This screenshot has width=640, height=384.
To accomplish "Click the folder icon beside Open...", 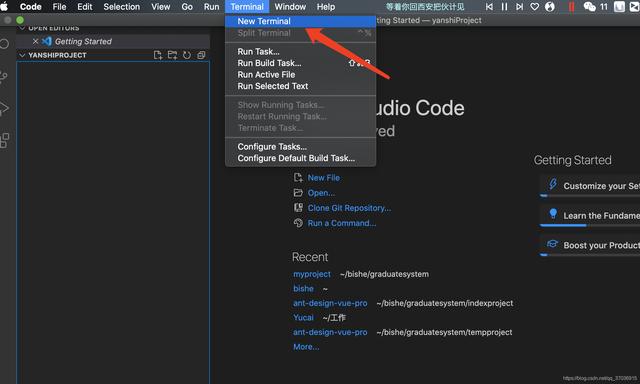I will click(x=298, y=193).
